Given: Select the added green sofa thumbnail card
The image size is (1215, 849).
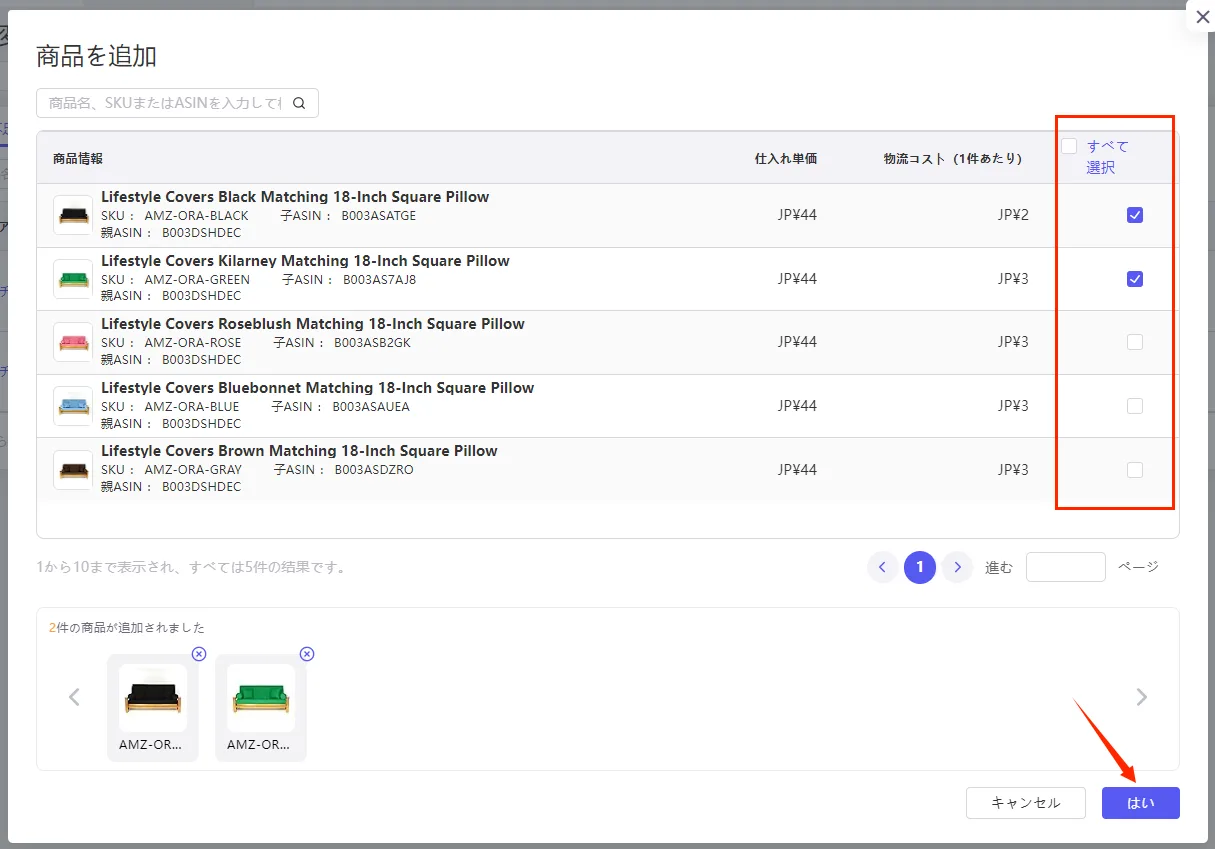Looking at the screenshot, I should point(261,708).
